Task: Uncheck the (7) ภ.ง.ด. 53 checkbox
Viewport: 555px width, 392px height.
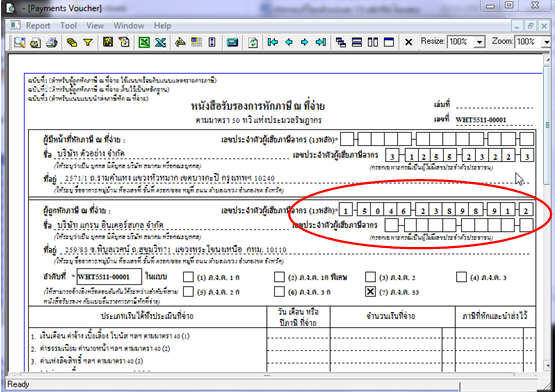Action: click(x=370, y=291)
